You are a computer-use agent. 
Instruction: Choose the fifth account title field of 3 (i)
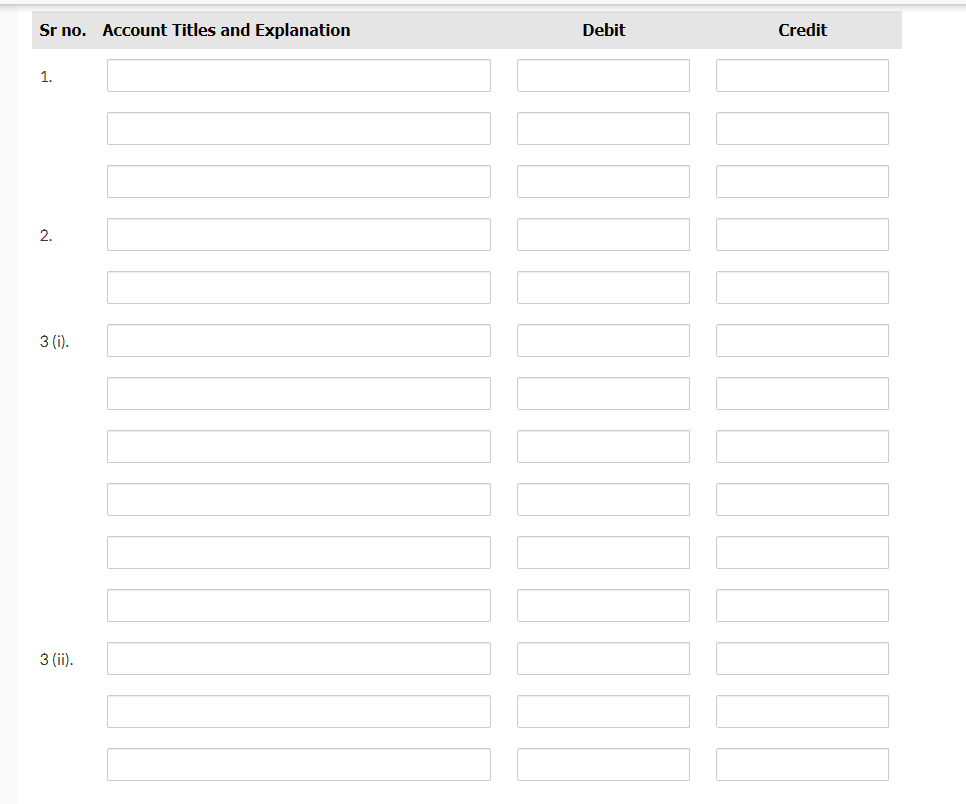click(x=299, y=553)
